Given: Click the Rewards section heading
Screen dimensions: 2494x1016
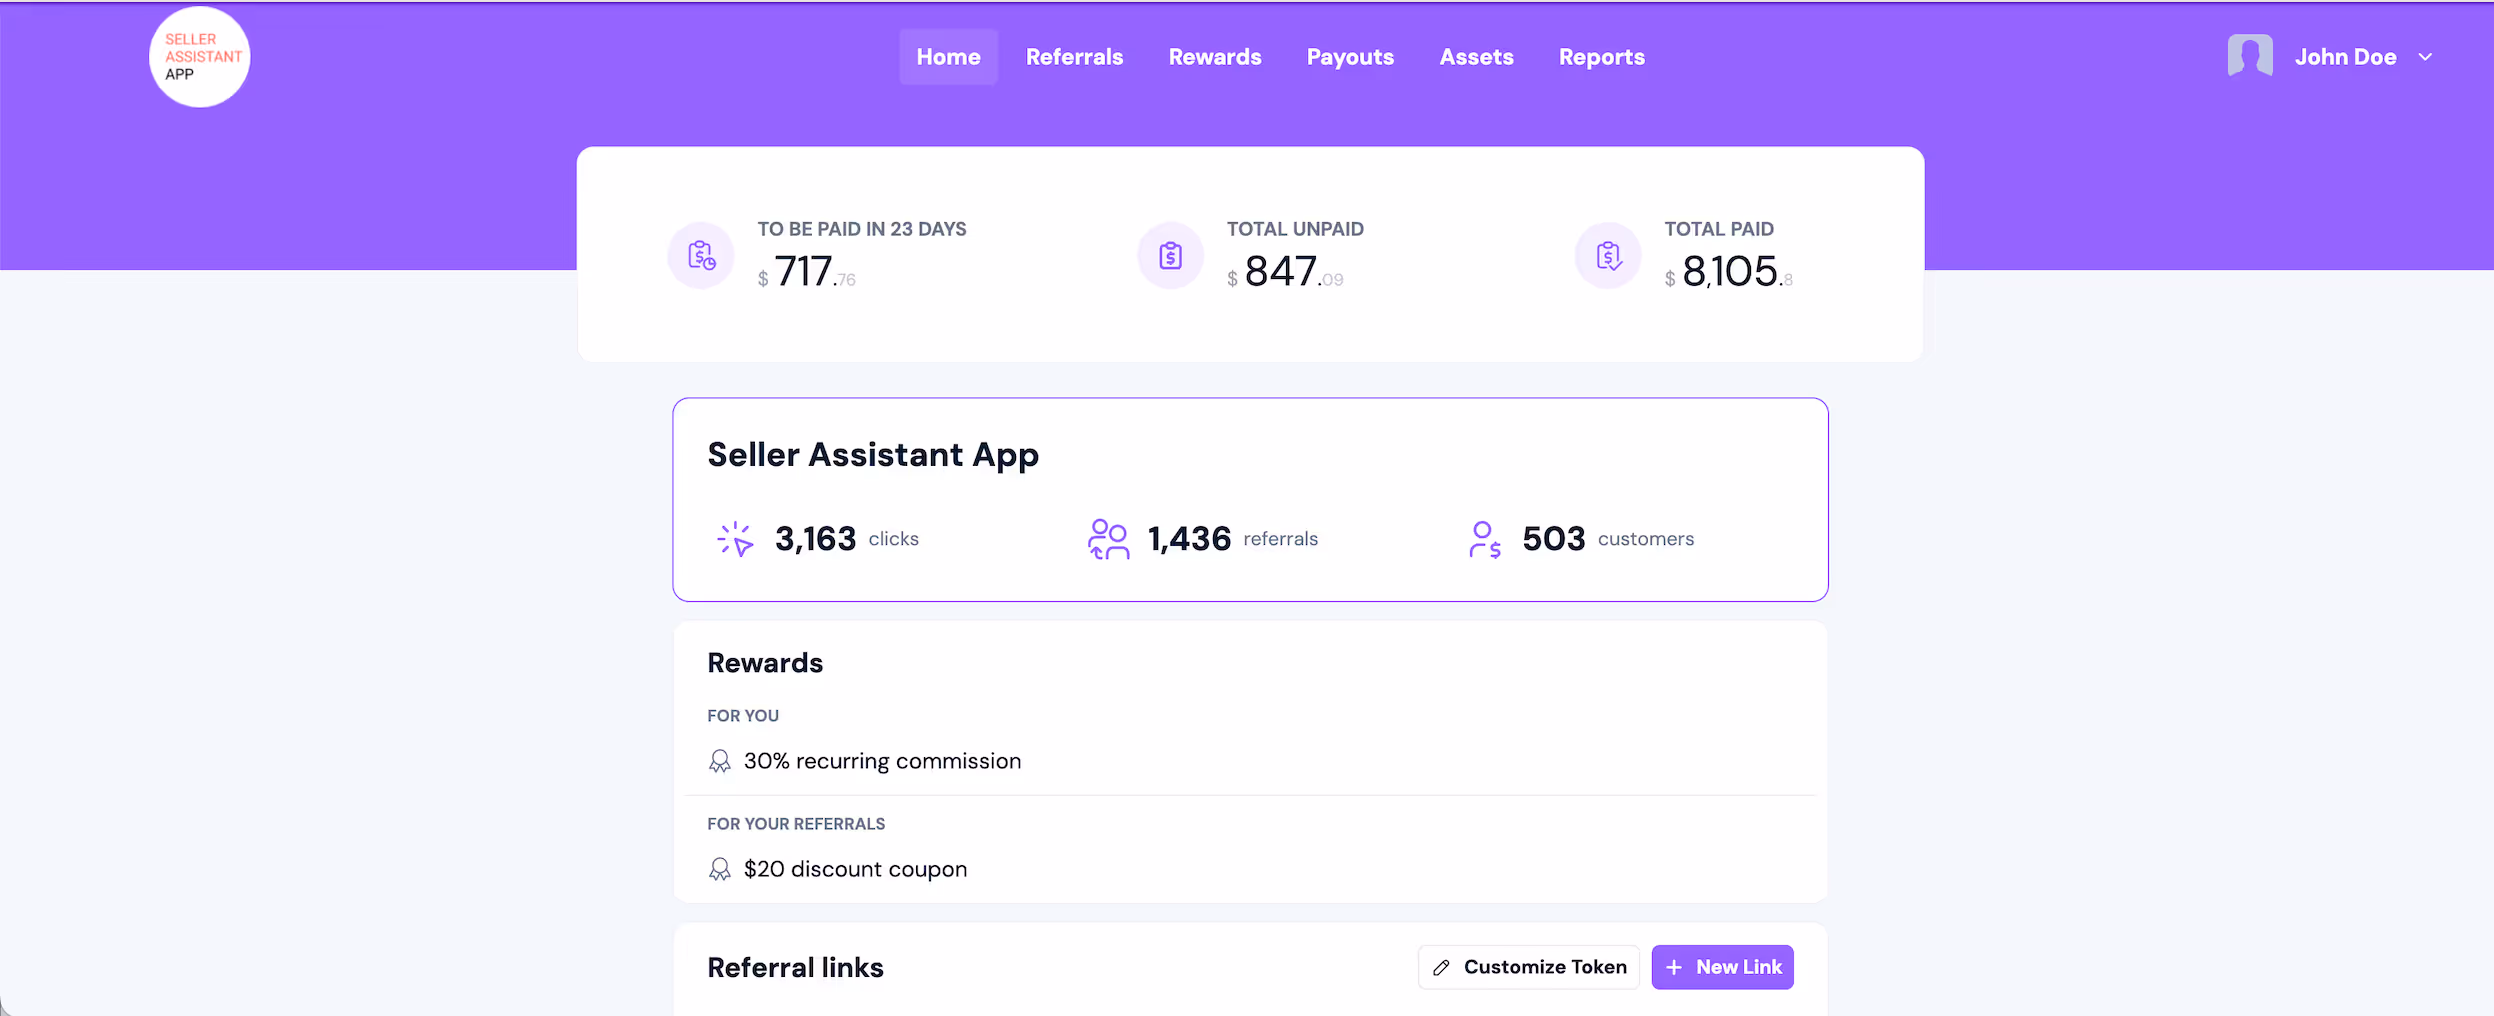Looking at the screenshot, I should (765, 663).
